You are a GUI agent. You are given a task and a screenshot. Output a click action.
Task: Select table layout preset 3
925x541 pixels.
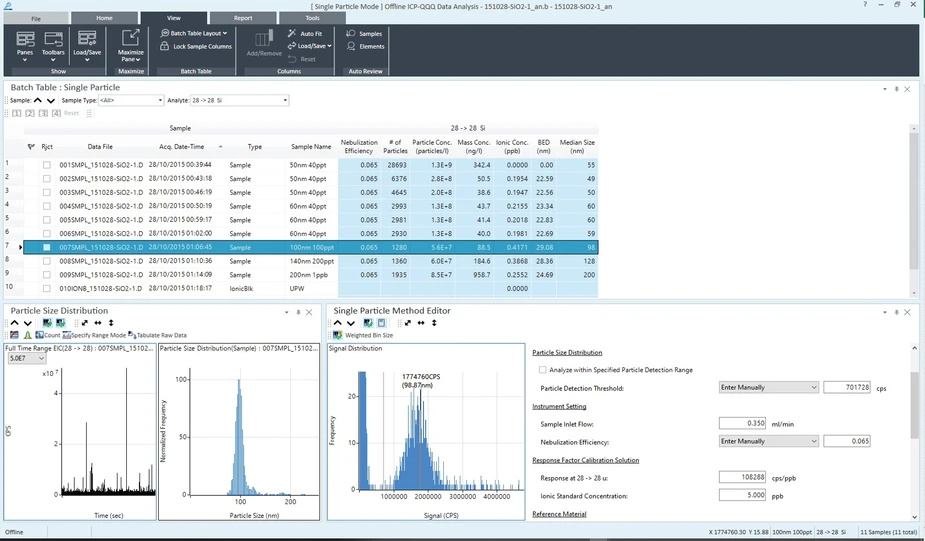point(43,113)
